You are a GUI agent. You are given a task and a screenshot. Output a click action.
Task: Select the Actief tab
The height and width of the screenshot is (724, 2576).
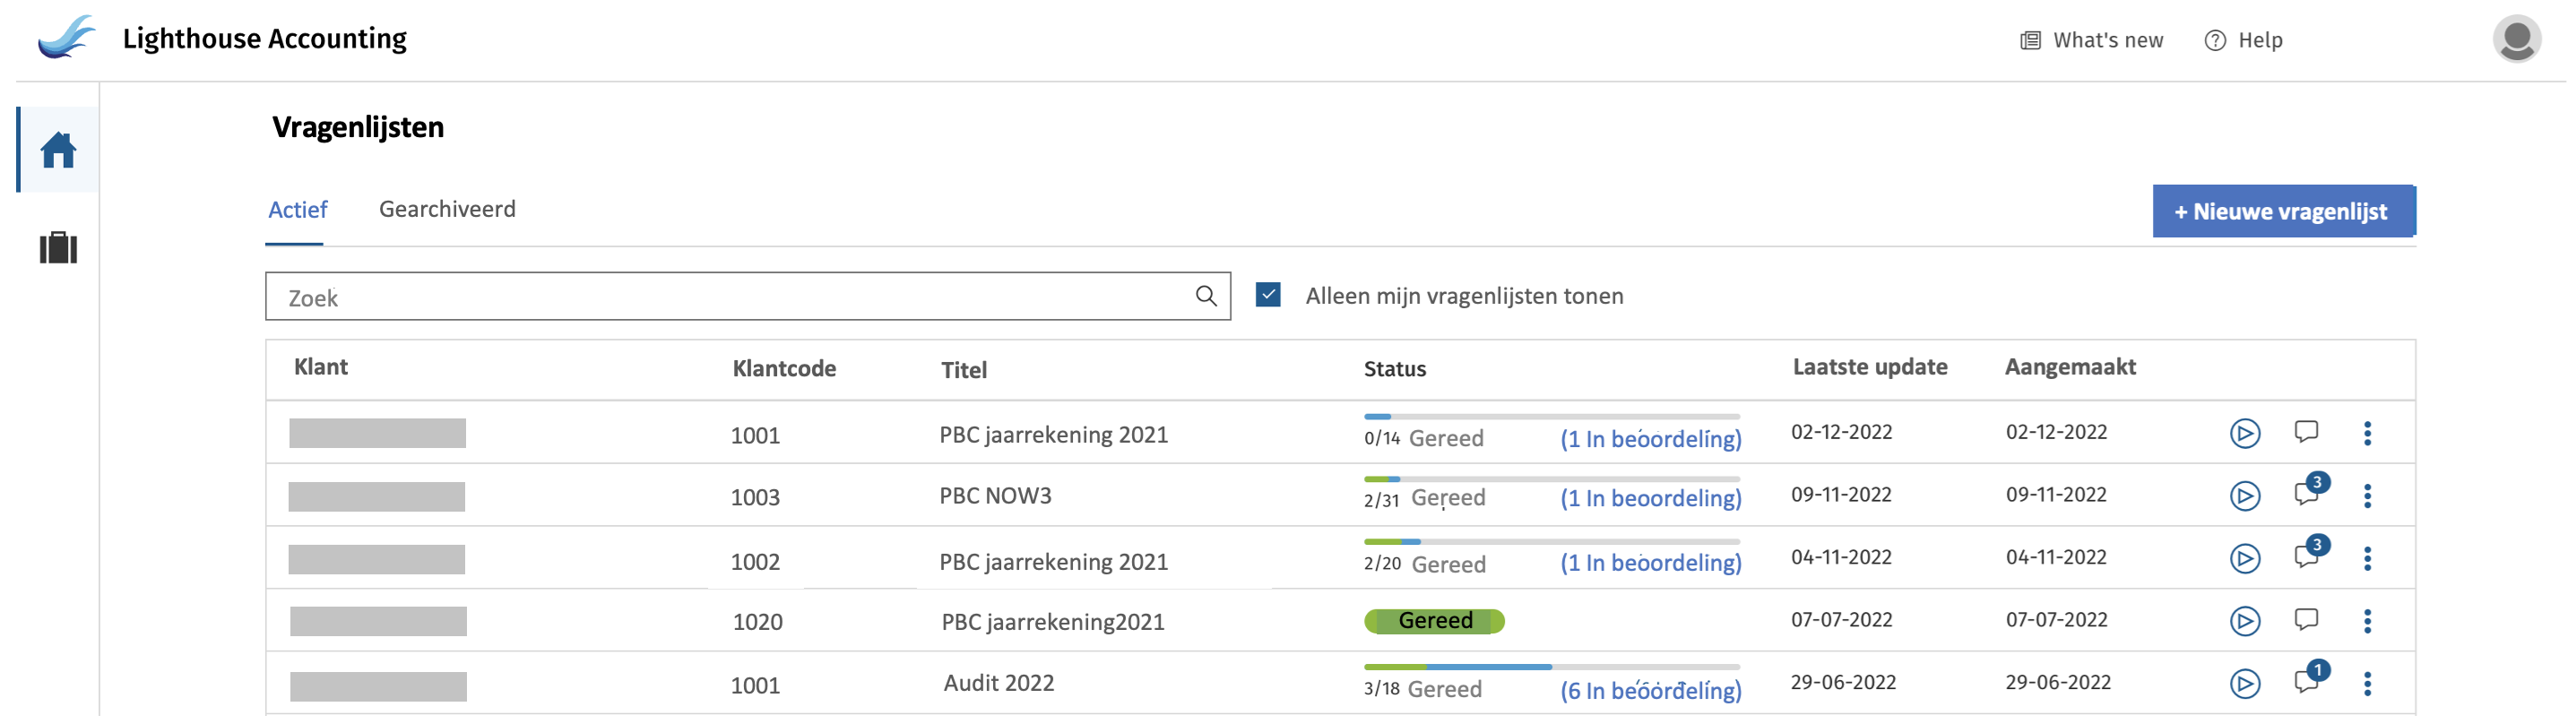(x=297, y=210)
